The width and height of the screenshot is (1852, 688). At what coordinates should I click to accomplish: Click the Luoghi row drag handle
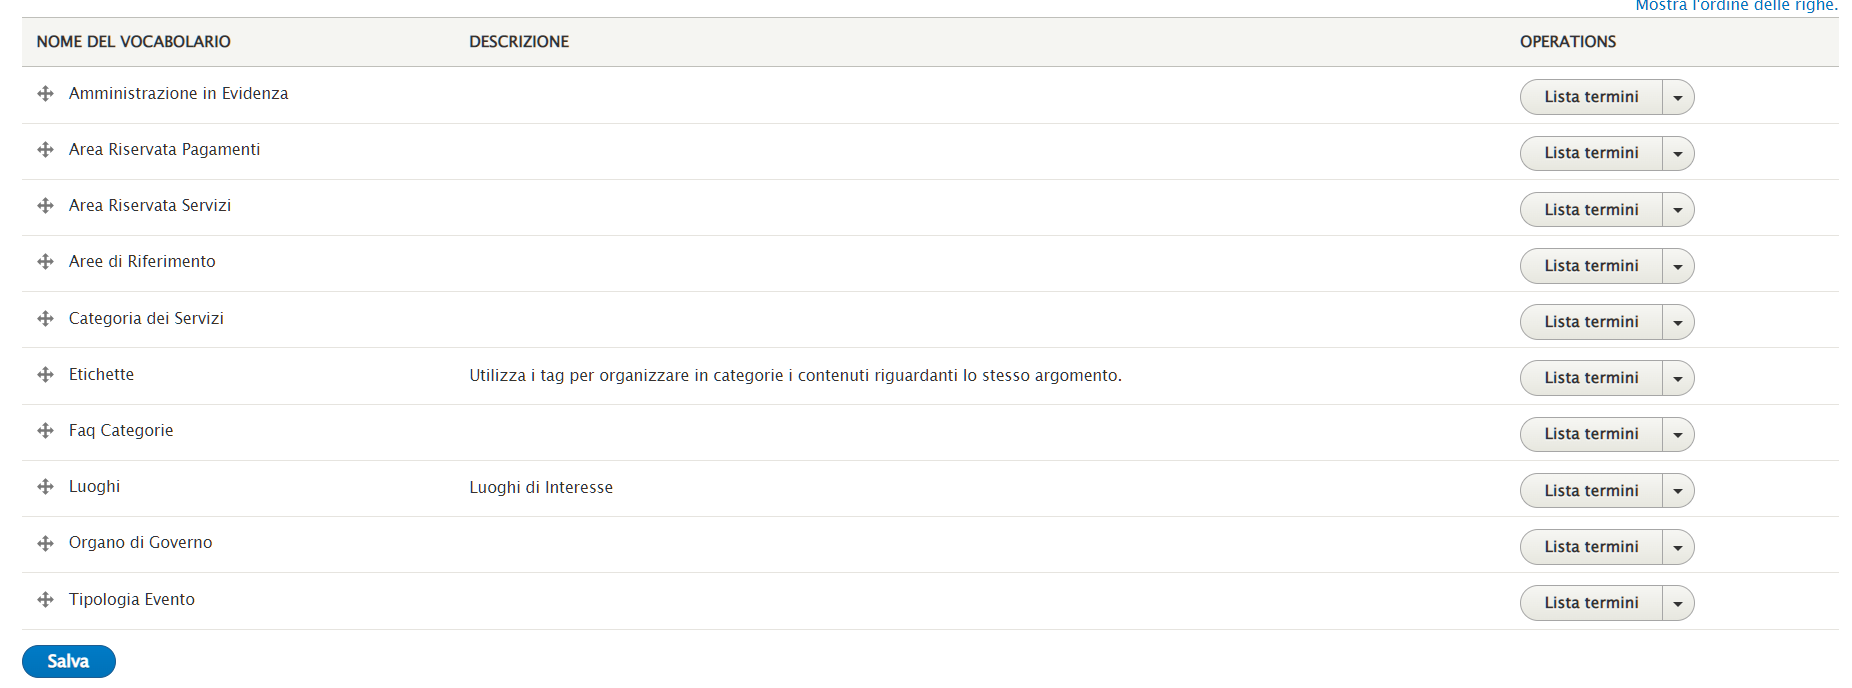(x=45, y=486)
